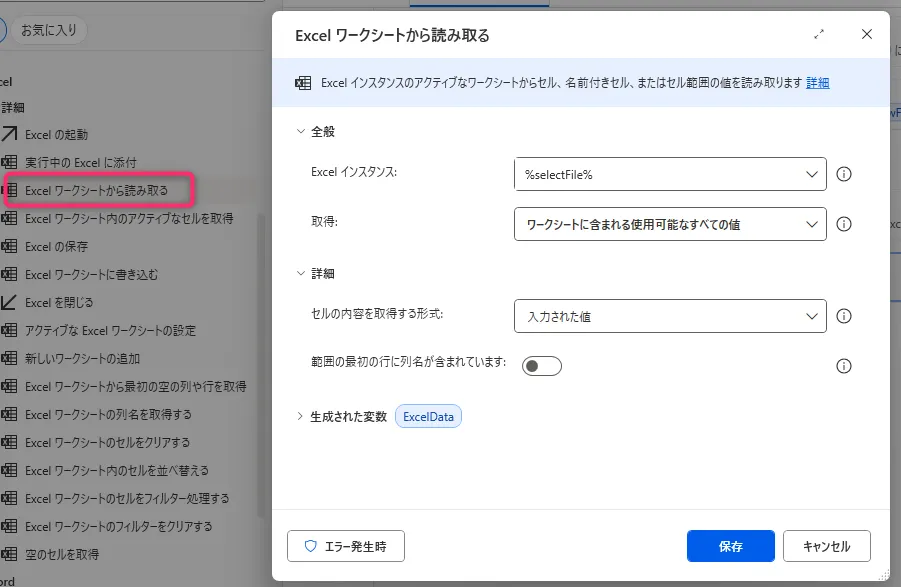The height and width of the screenshot is (587, 901).
Task: Click the エラー発生時 button
Action: coord(346,547)
